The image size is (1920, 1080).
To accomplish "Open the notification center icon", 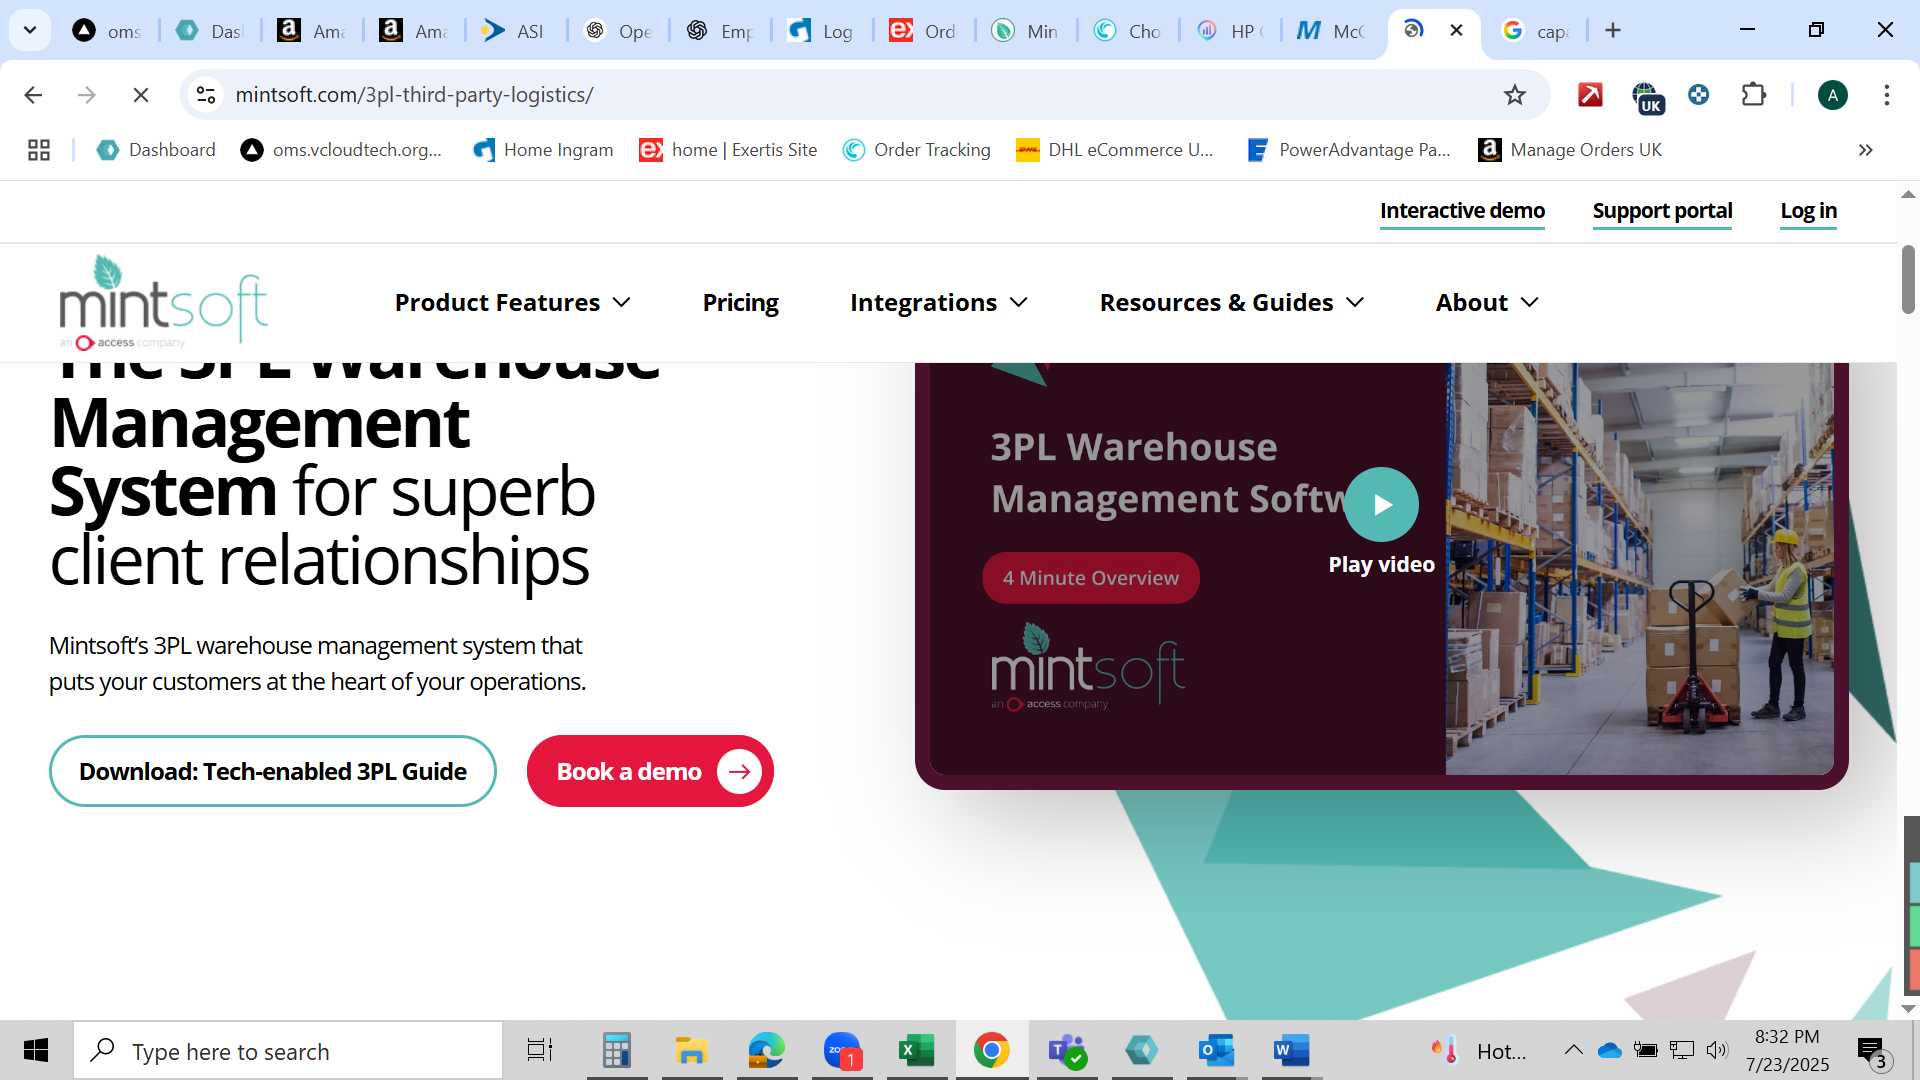I will pos(1872,1051).
